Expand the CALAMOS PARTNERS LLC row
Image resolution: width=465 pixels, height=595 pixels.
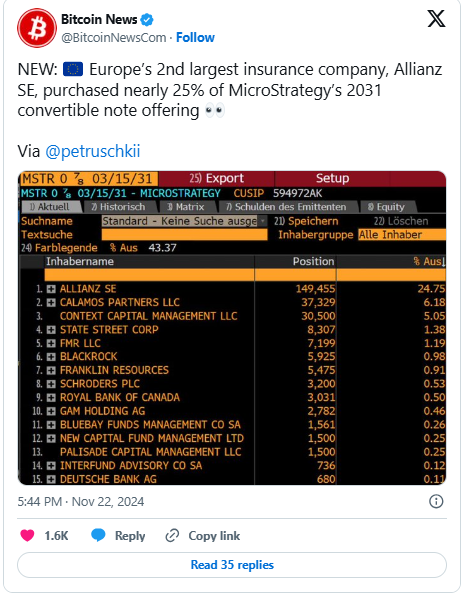[51, 302]
